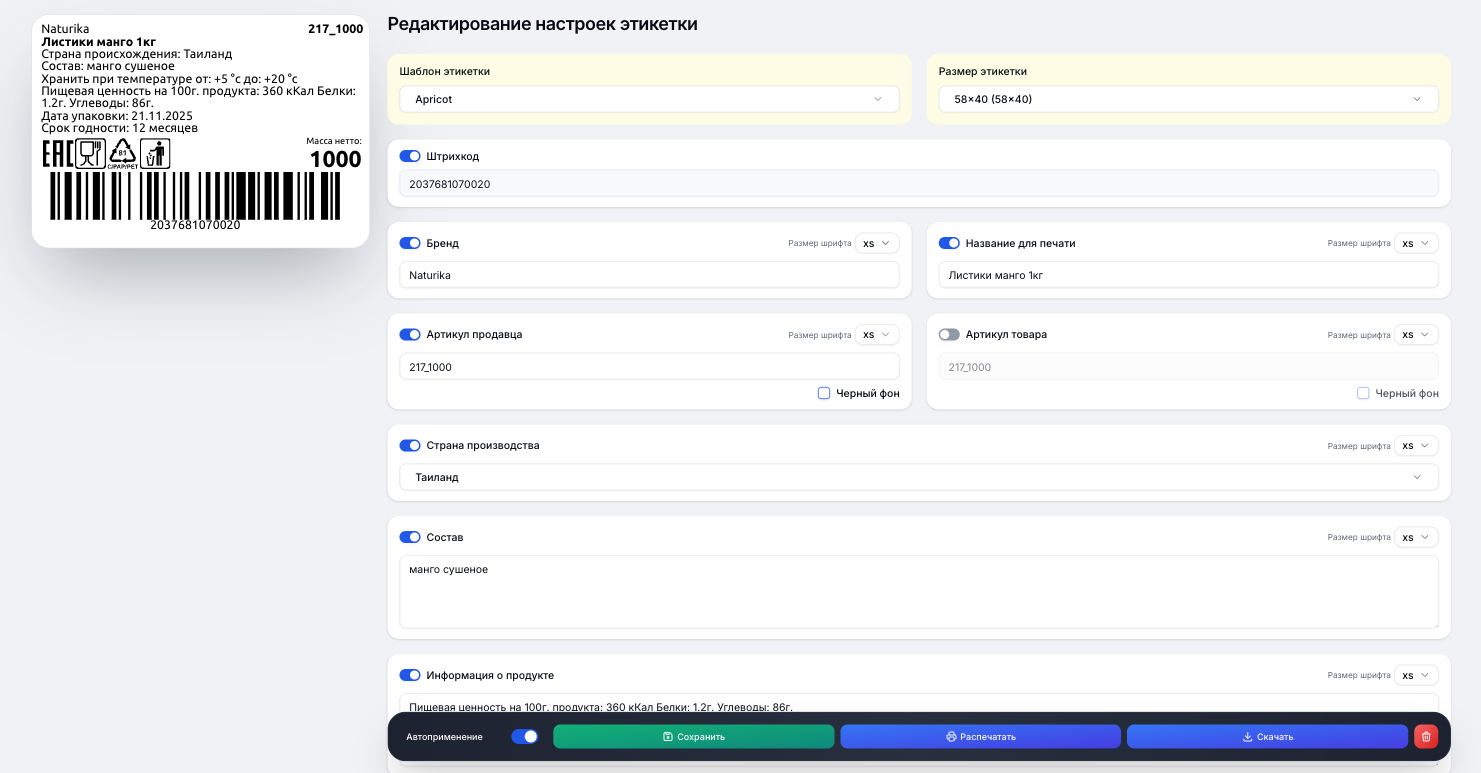Click the barcode number input field
Viewport: 1481px width, 773px height.
918,184
